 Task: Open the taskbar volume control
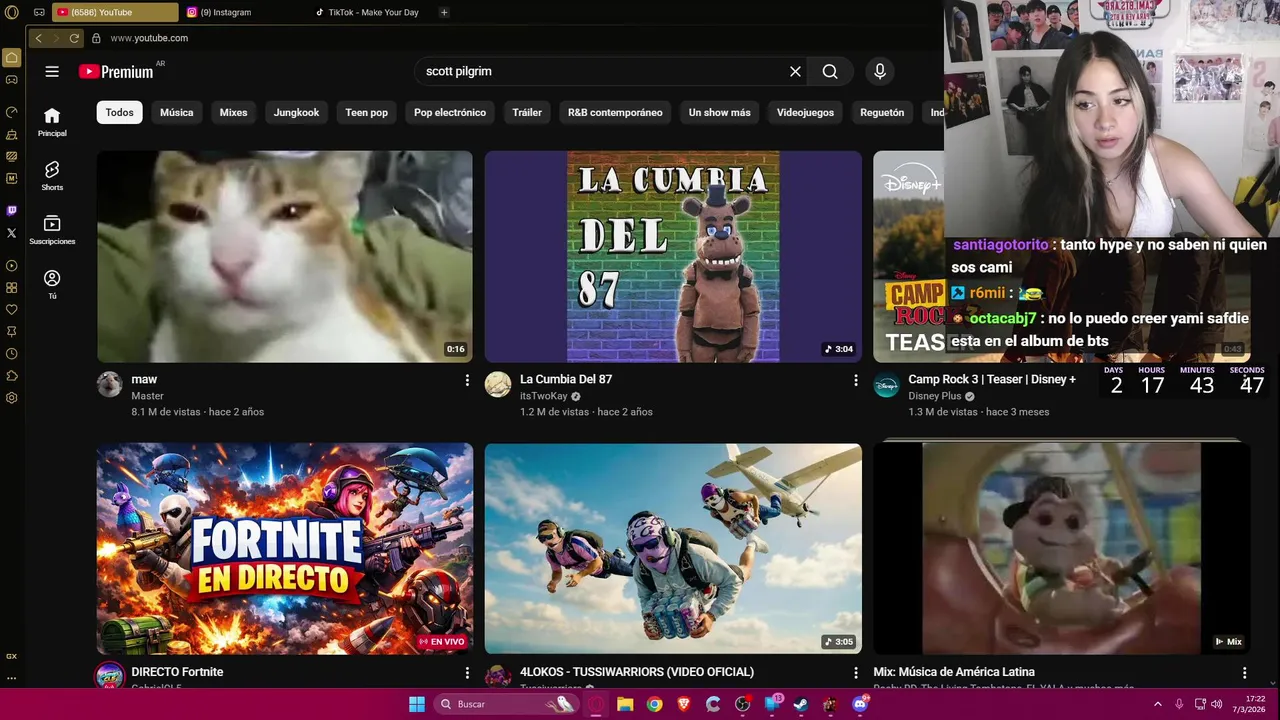[1217, 704]
